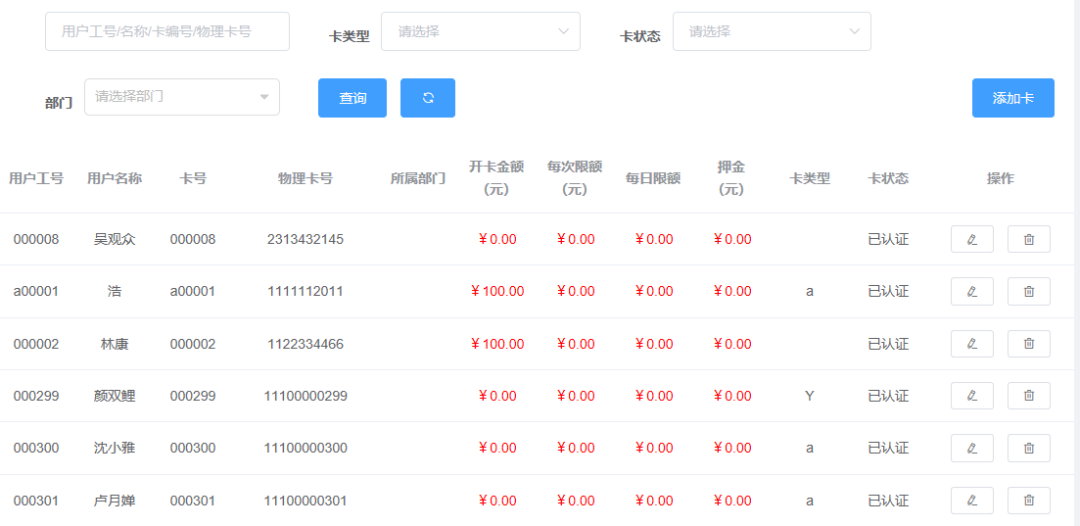Click the 用户名称 column header

click(x=114, y=179)
